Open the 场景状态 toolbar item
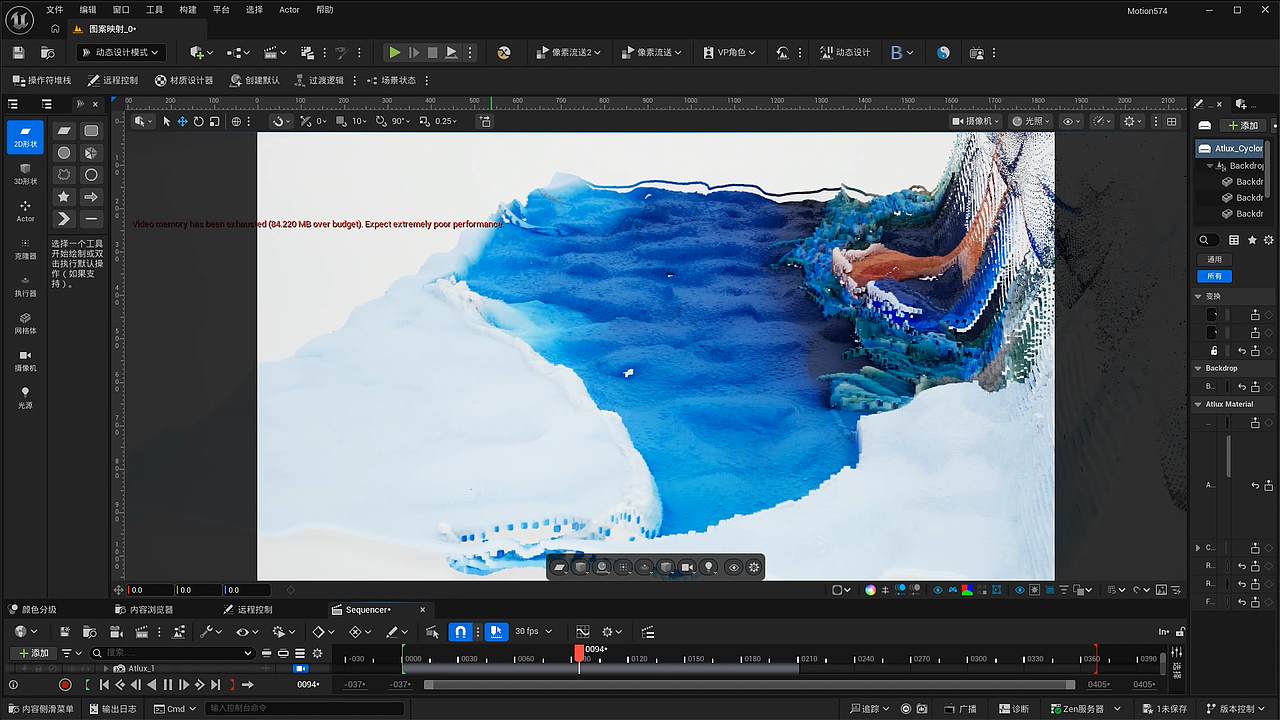1280x720 pixels. [391, 80]
